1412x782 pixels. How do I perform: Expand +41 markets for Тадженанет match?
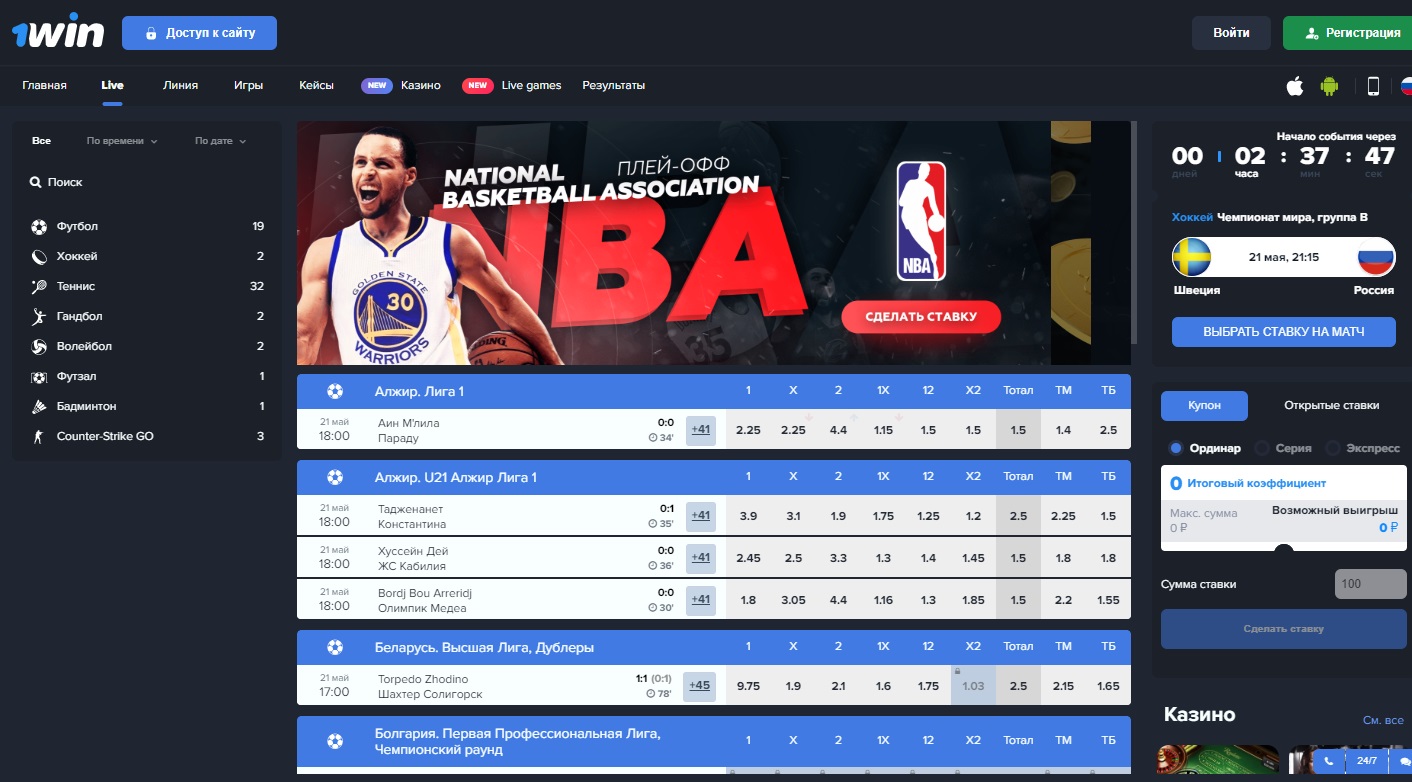[701, 516]
